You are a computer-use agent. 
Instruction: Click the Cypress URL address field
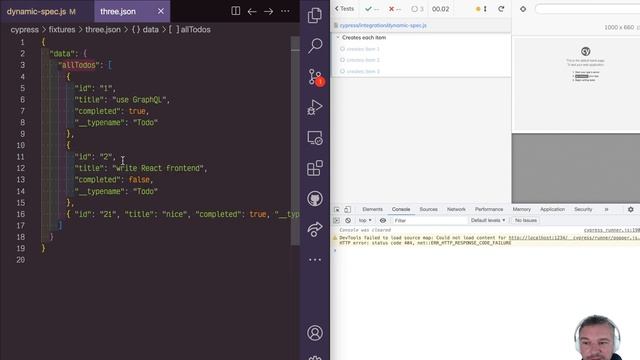coord(587,9)
